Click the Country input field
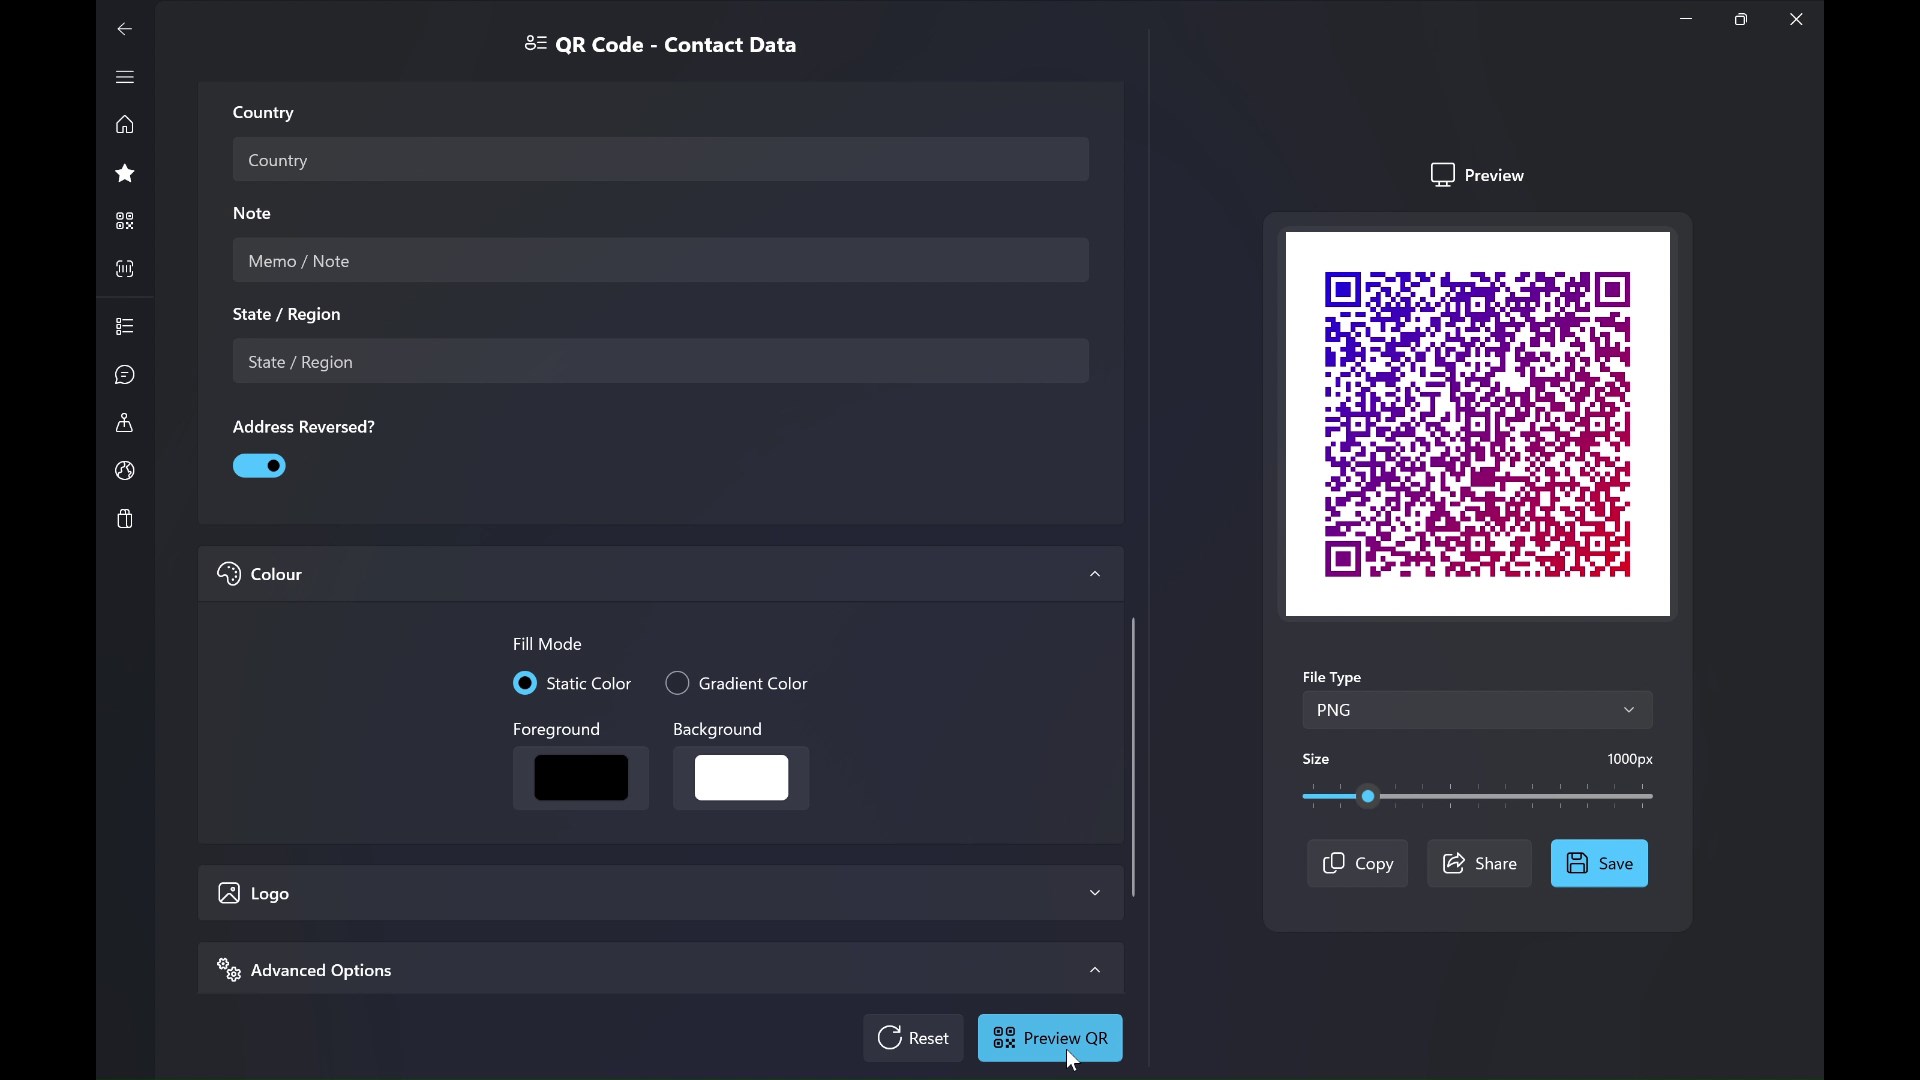Screen dimensions: 1920x1080 [x=660, y=160]
